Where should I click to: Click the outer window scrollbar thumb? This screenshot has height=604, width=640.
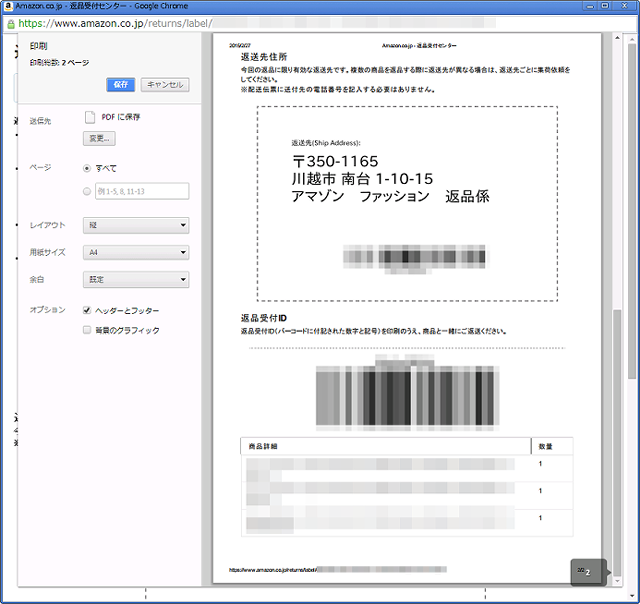(632, 211)
